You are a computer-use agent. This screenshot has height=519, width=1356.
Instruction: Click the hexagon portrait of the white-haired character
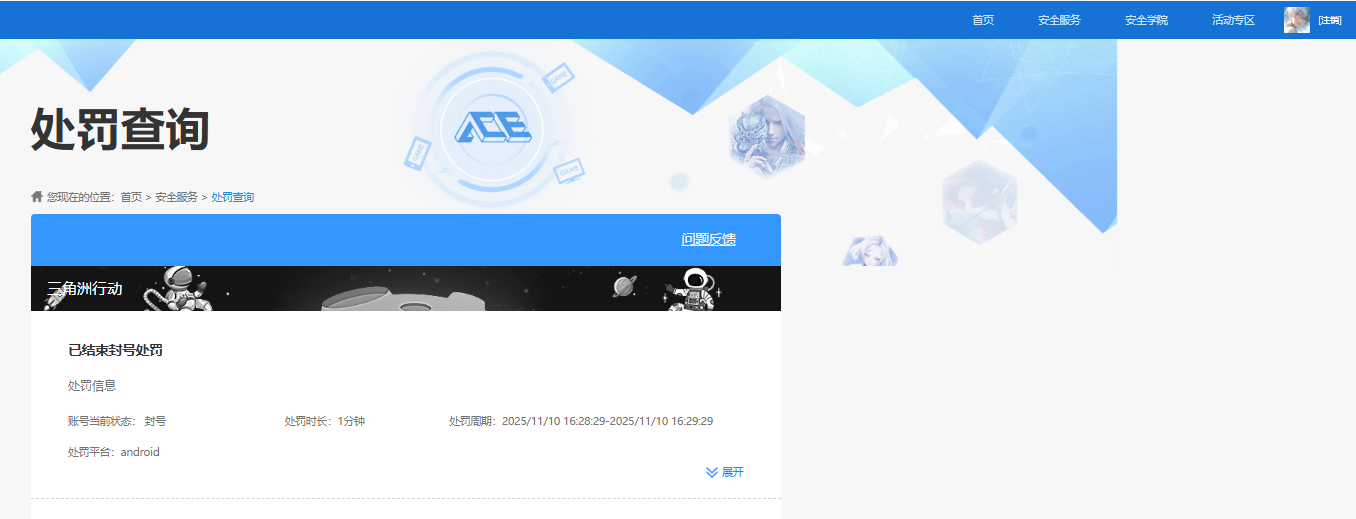767,137
